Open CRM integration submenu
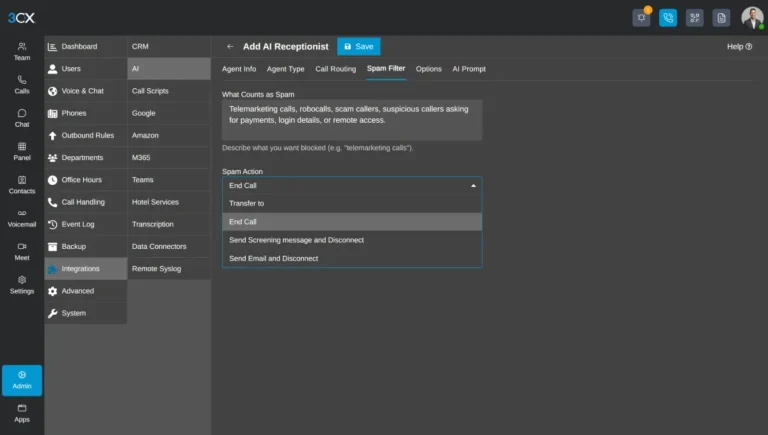 coord(169,47)
